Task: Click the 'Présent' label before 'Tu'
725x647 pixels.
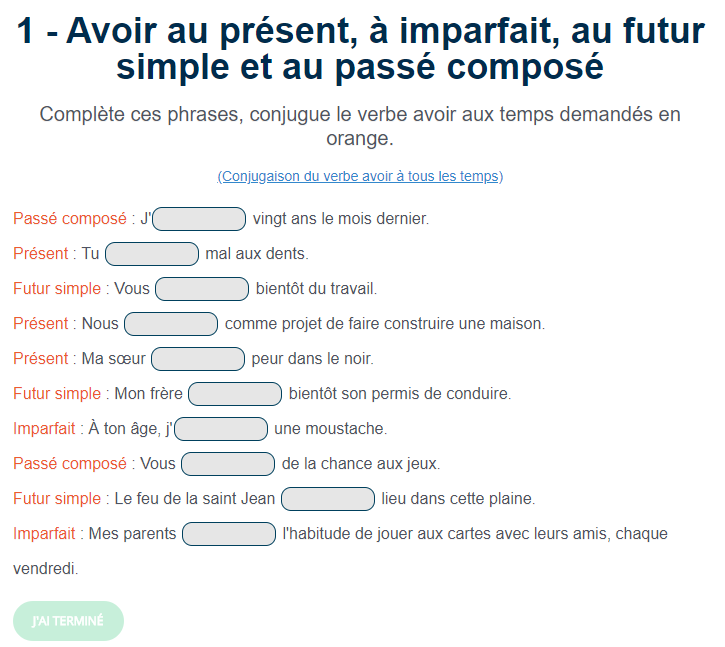Action: click(x=41, y=253)
